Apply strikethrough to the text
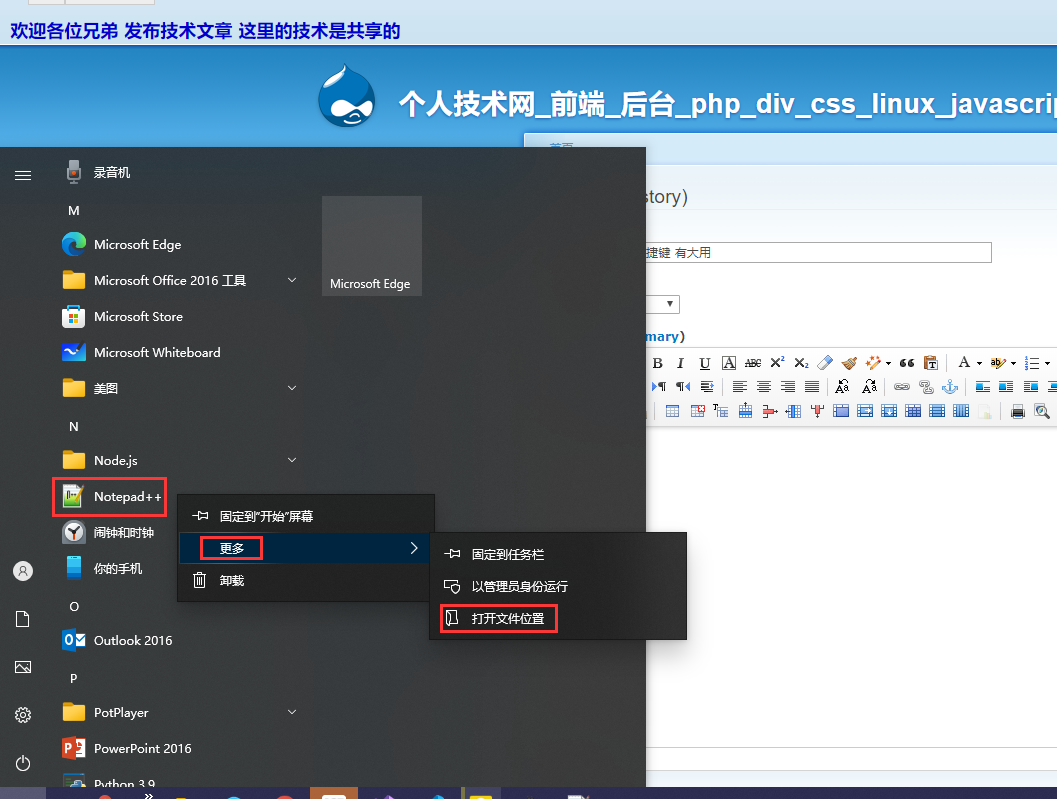The width and height of the screenshot is (1057, 799). [753, 363]
